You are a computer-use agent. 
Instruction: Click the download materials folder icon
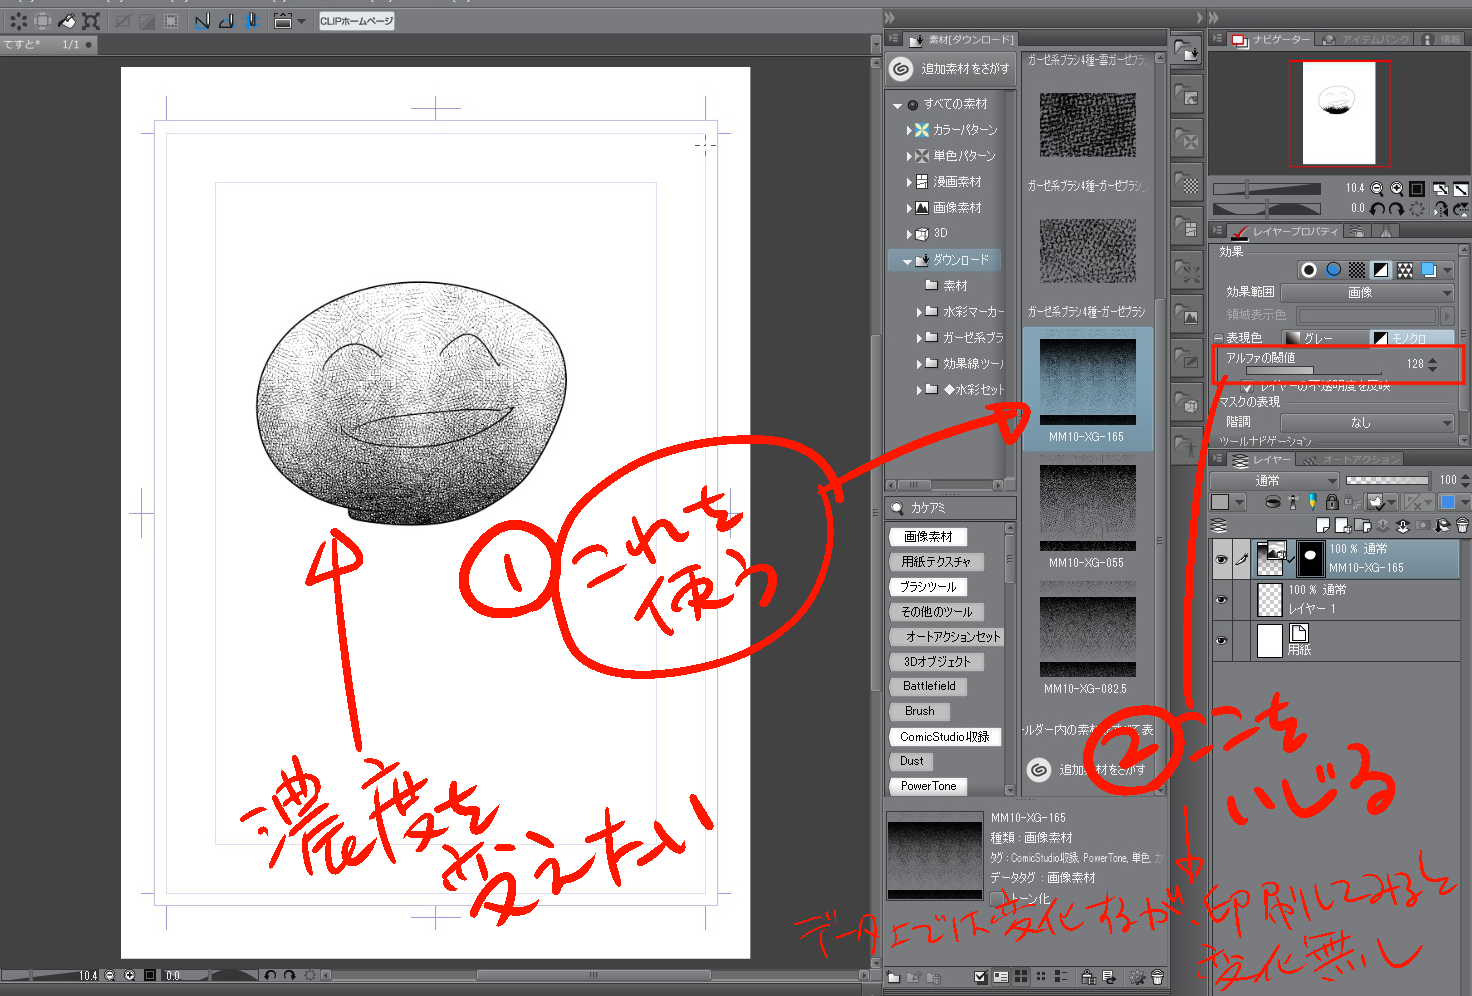[x=1186, y=50]
